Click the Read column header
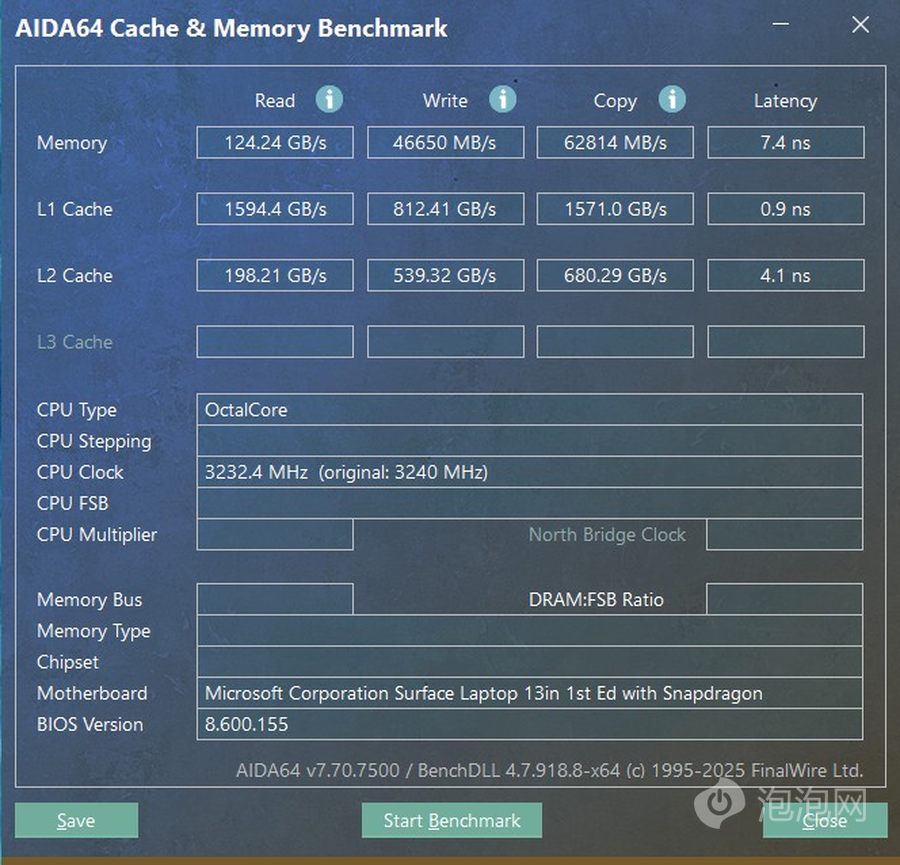 [x=275, y=100]
